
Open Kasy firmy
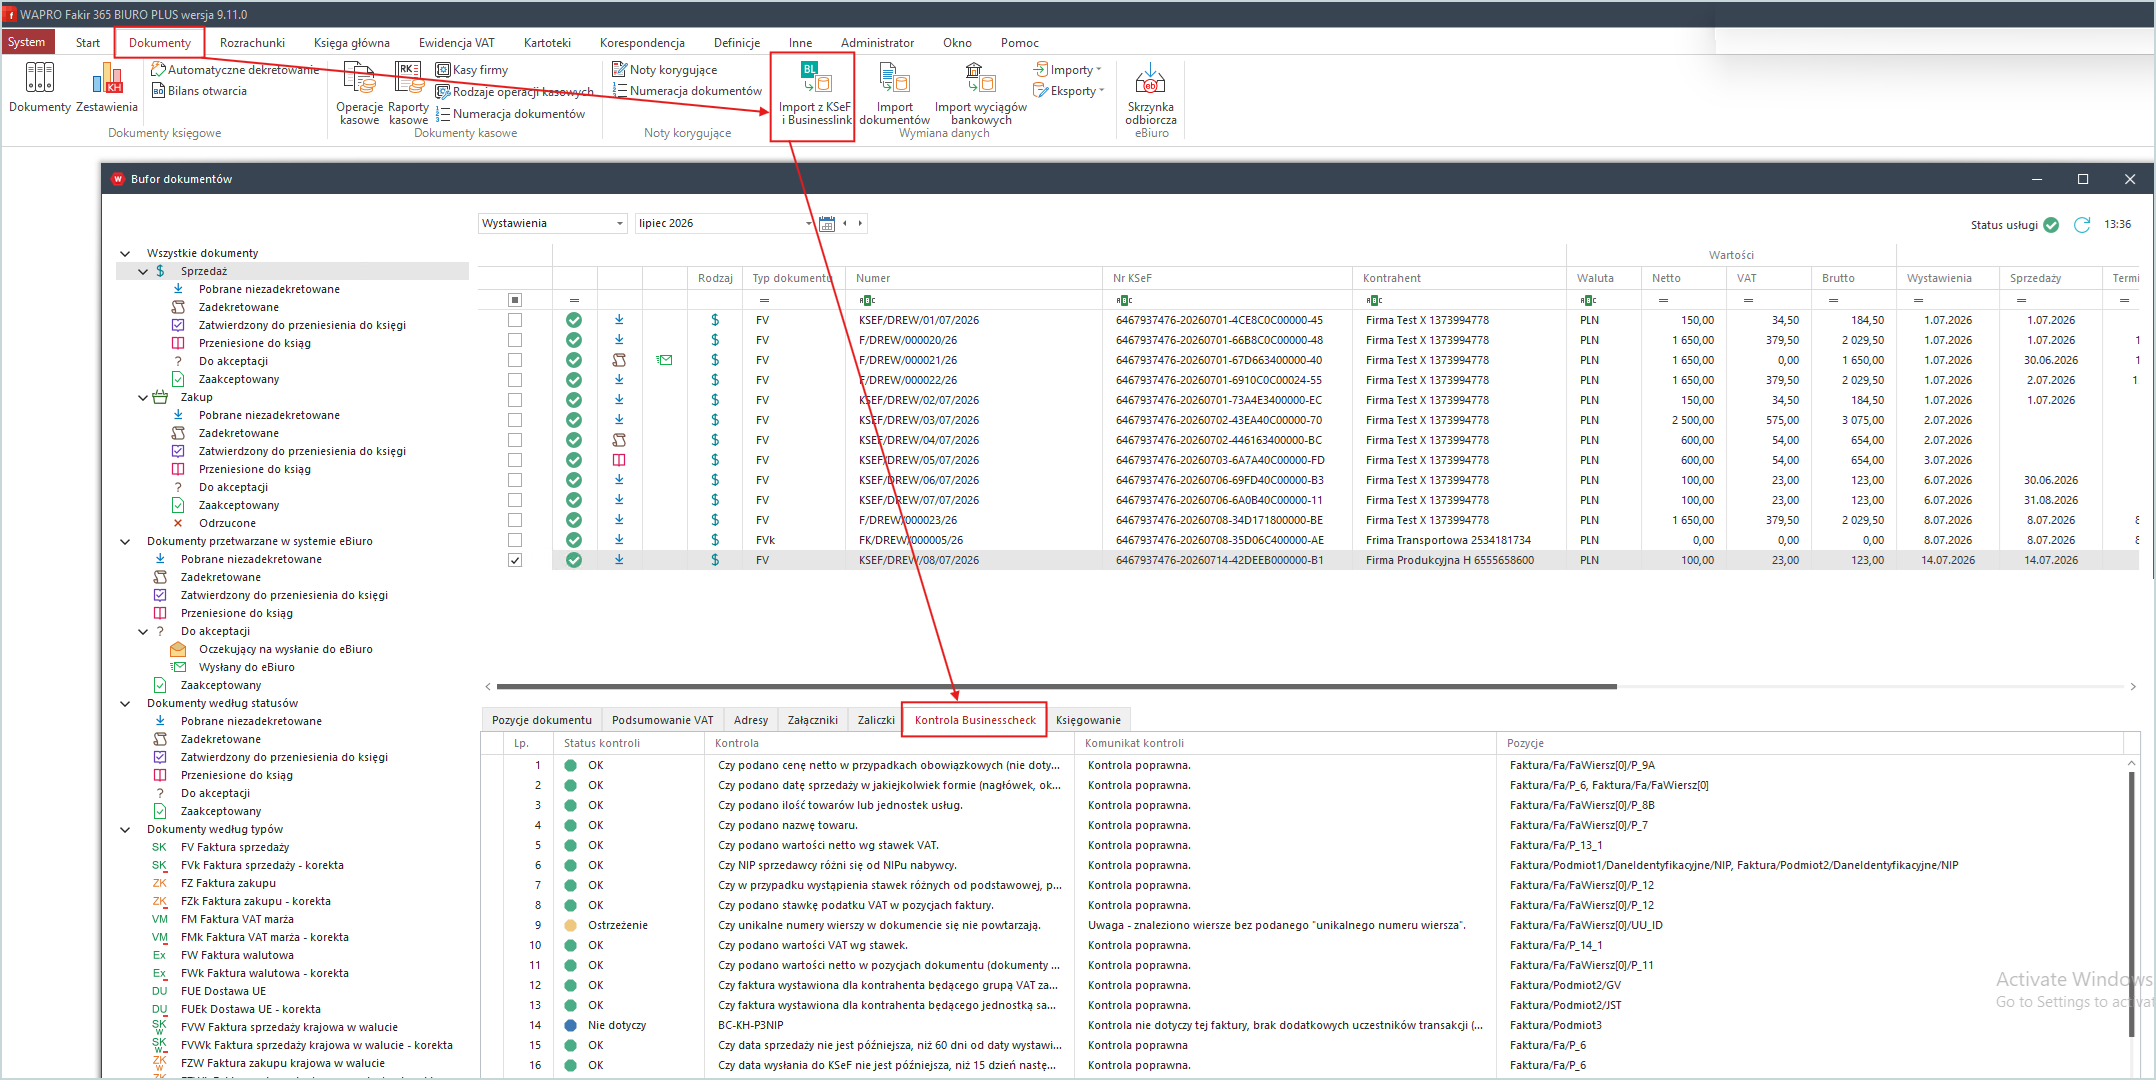pyautogui.click(x=472, y=70)
